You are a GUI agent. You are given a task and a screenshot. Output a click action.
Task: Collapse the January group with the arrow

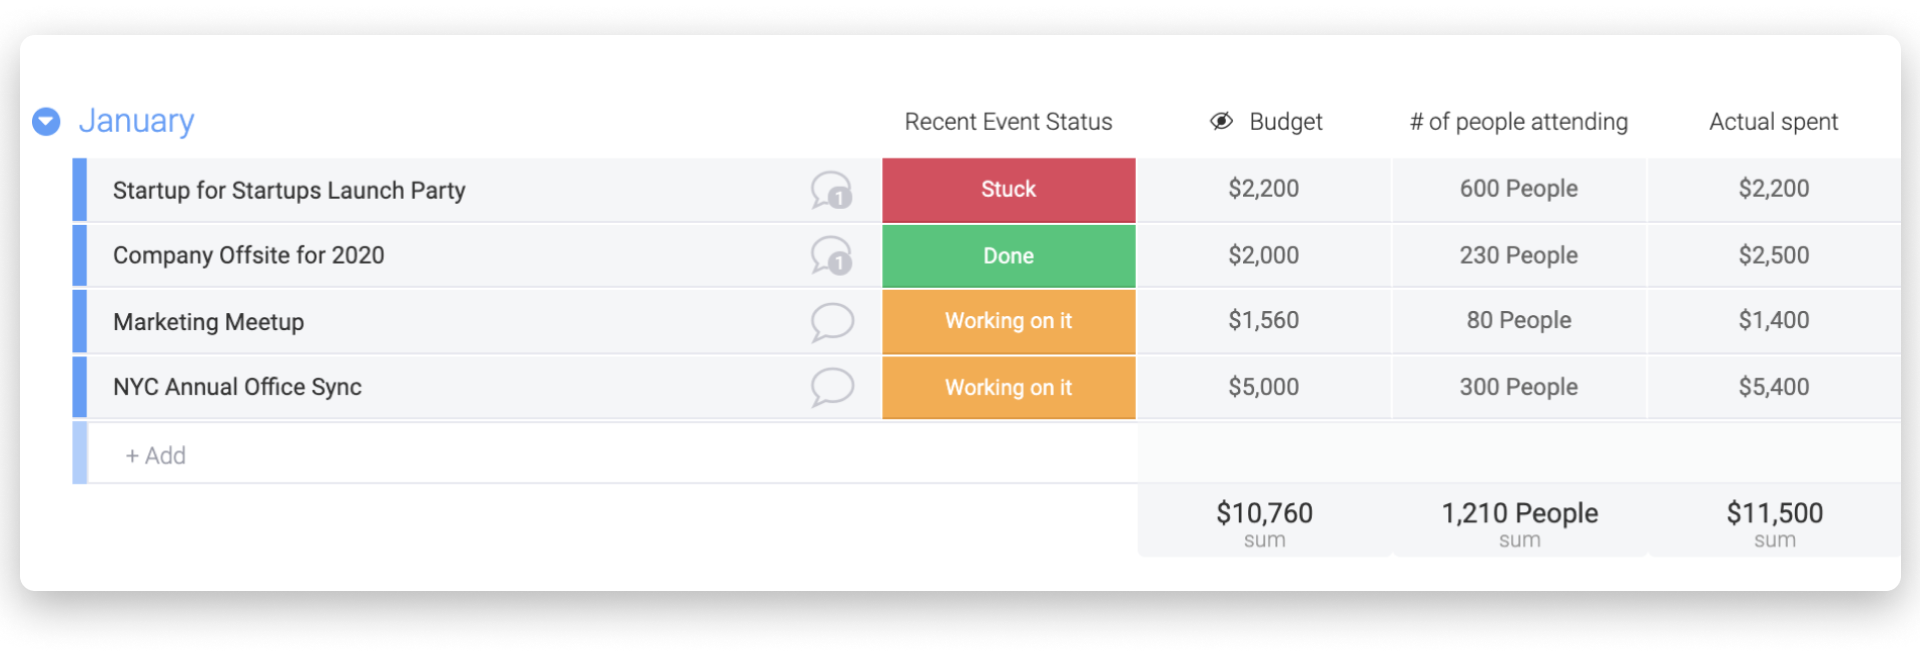coord(46,121)
